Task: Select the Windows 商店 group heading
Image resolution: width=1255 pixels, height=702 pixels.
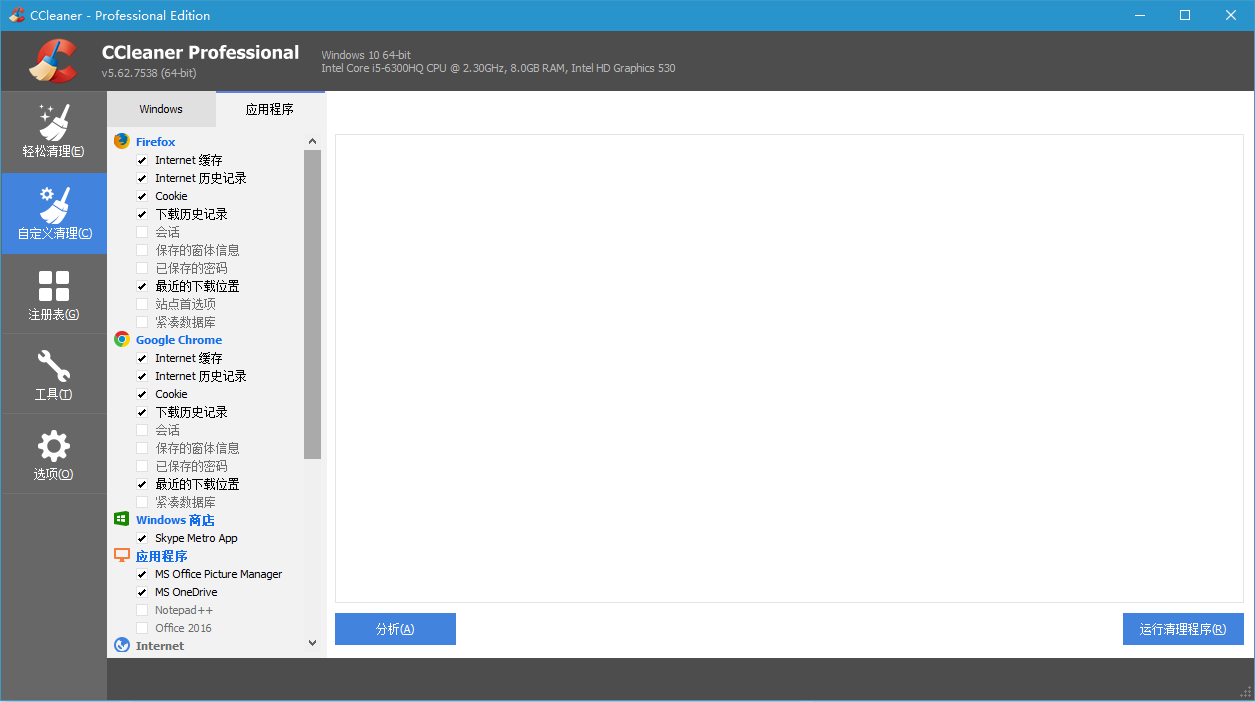Action: point(175,520)
